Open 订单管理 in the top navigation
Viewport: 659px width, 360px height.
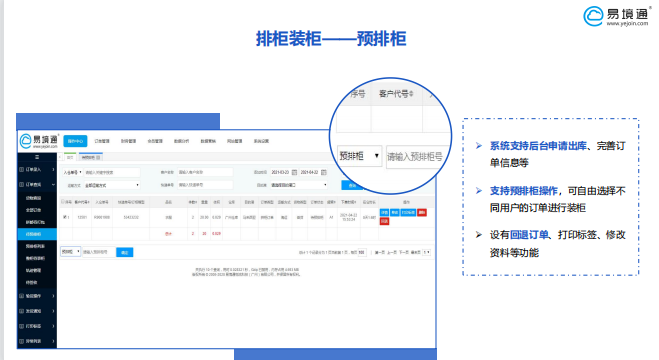coord(102,141)
